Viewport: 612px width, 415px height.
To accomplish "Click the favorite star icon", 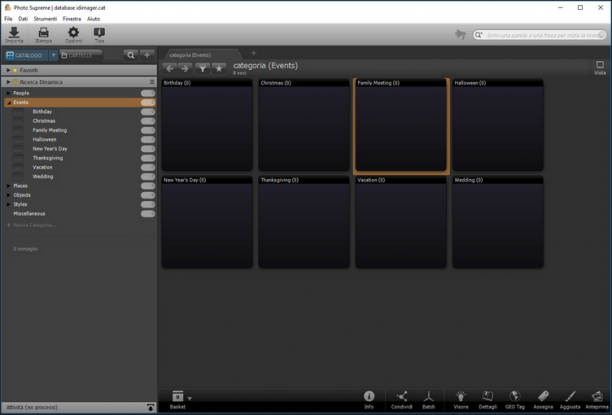I will click(219, 69).
